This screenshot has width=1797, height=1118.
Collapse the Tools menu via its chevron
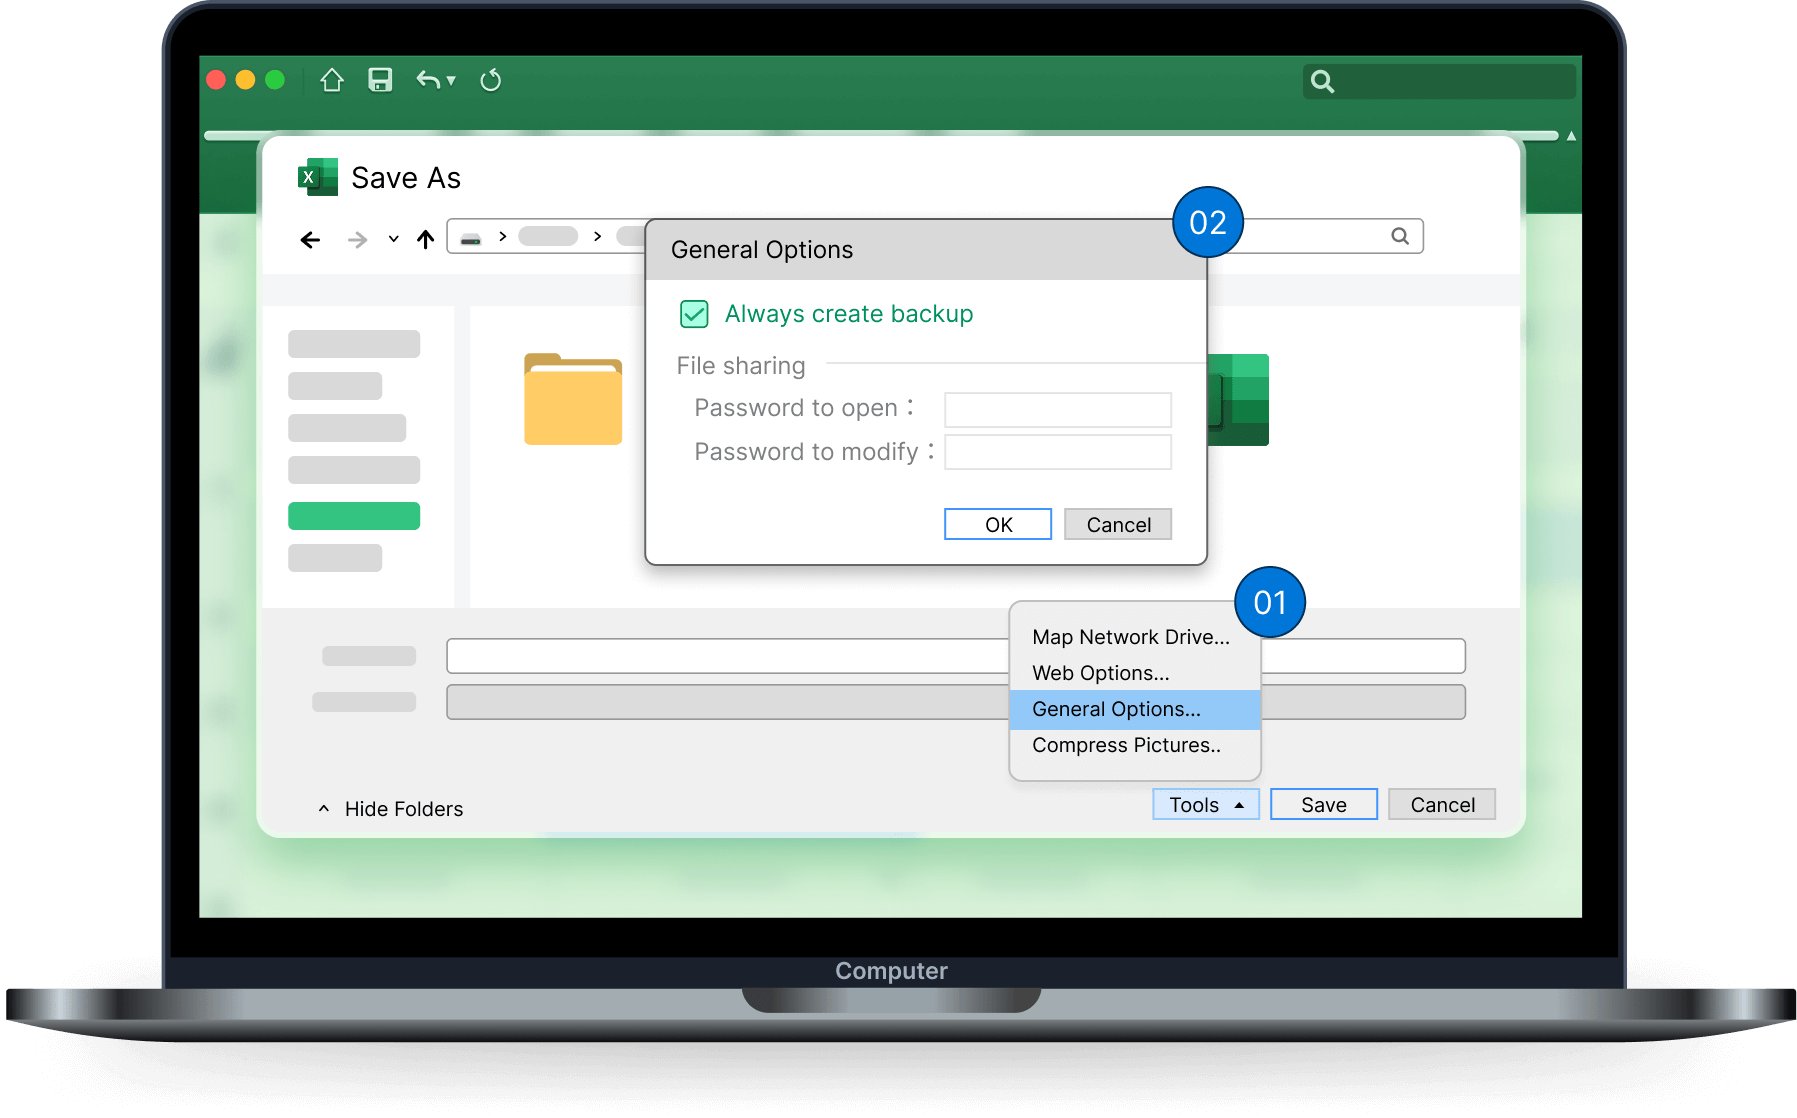pos(1239,804)
